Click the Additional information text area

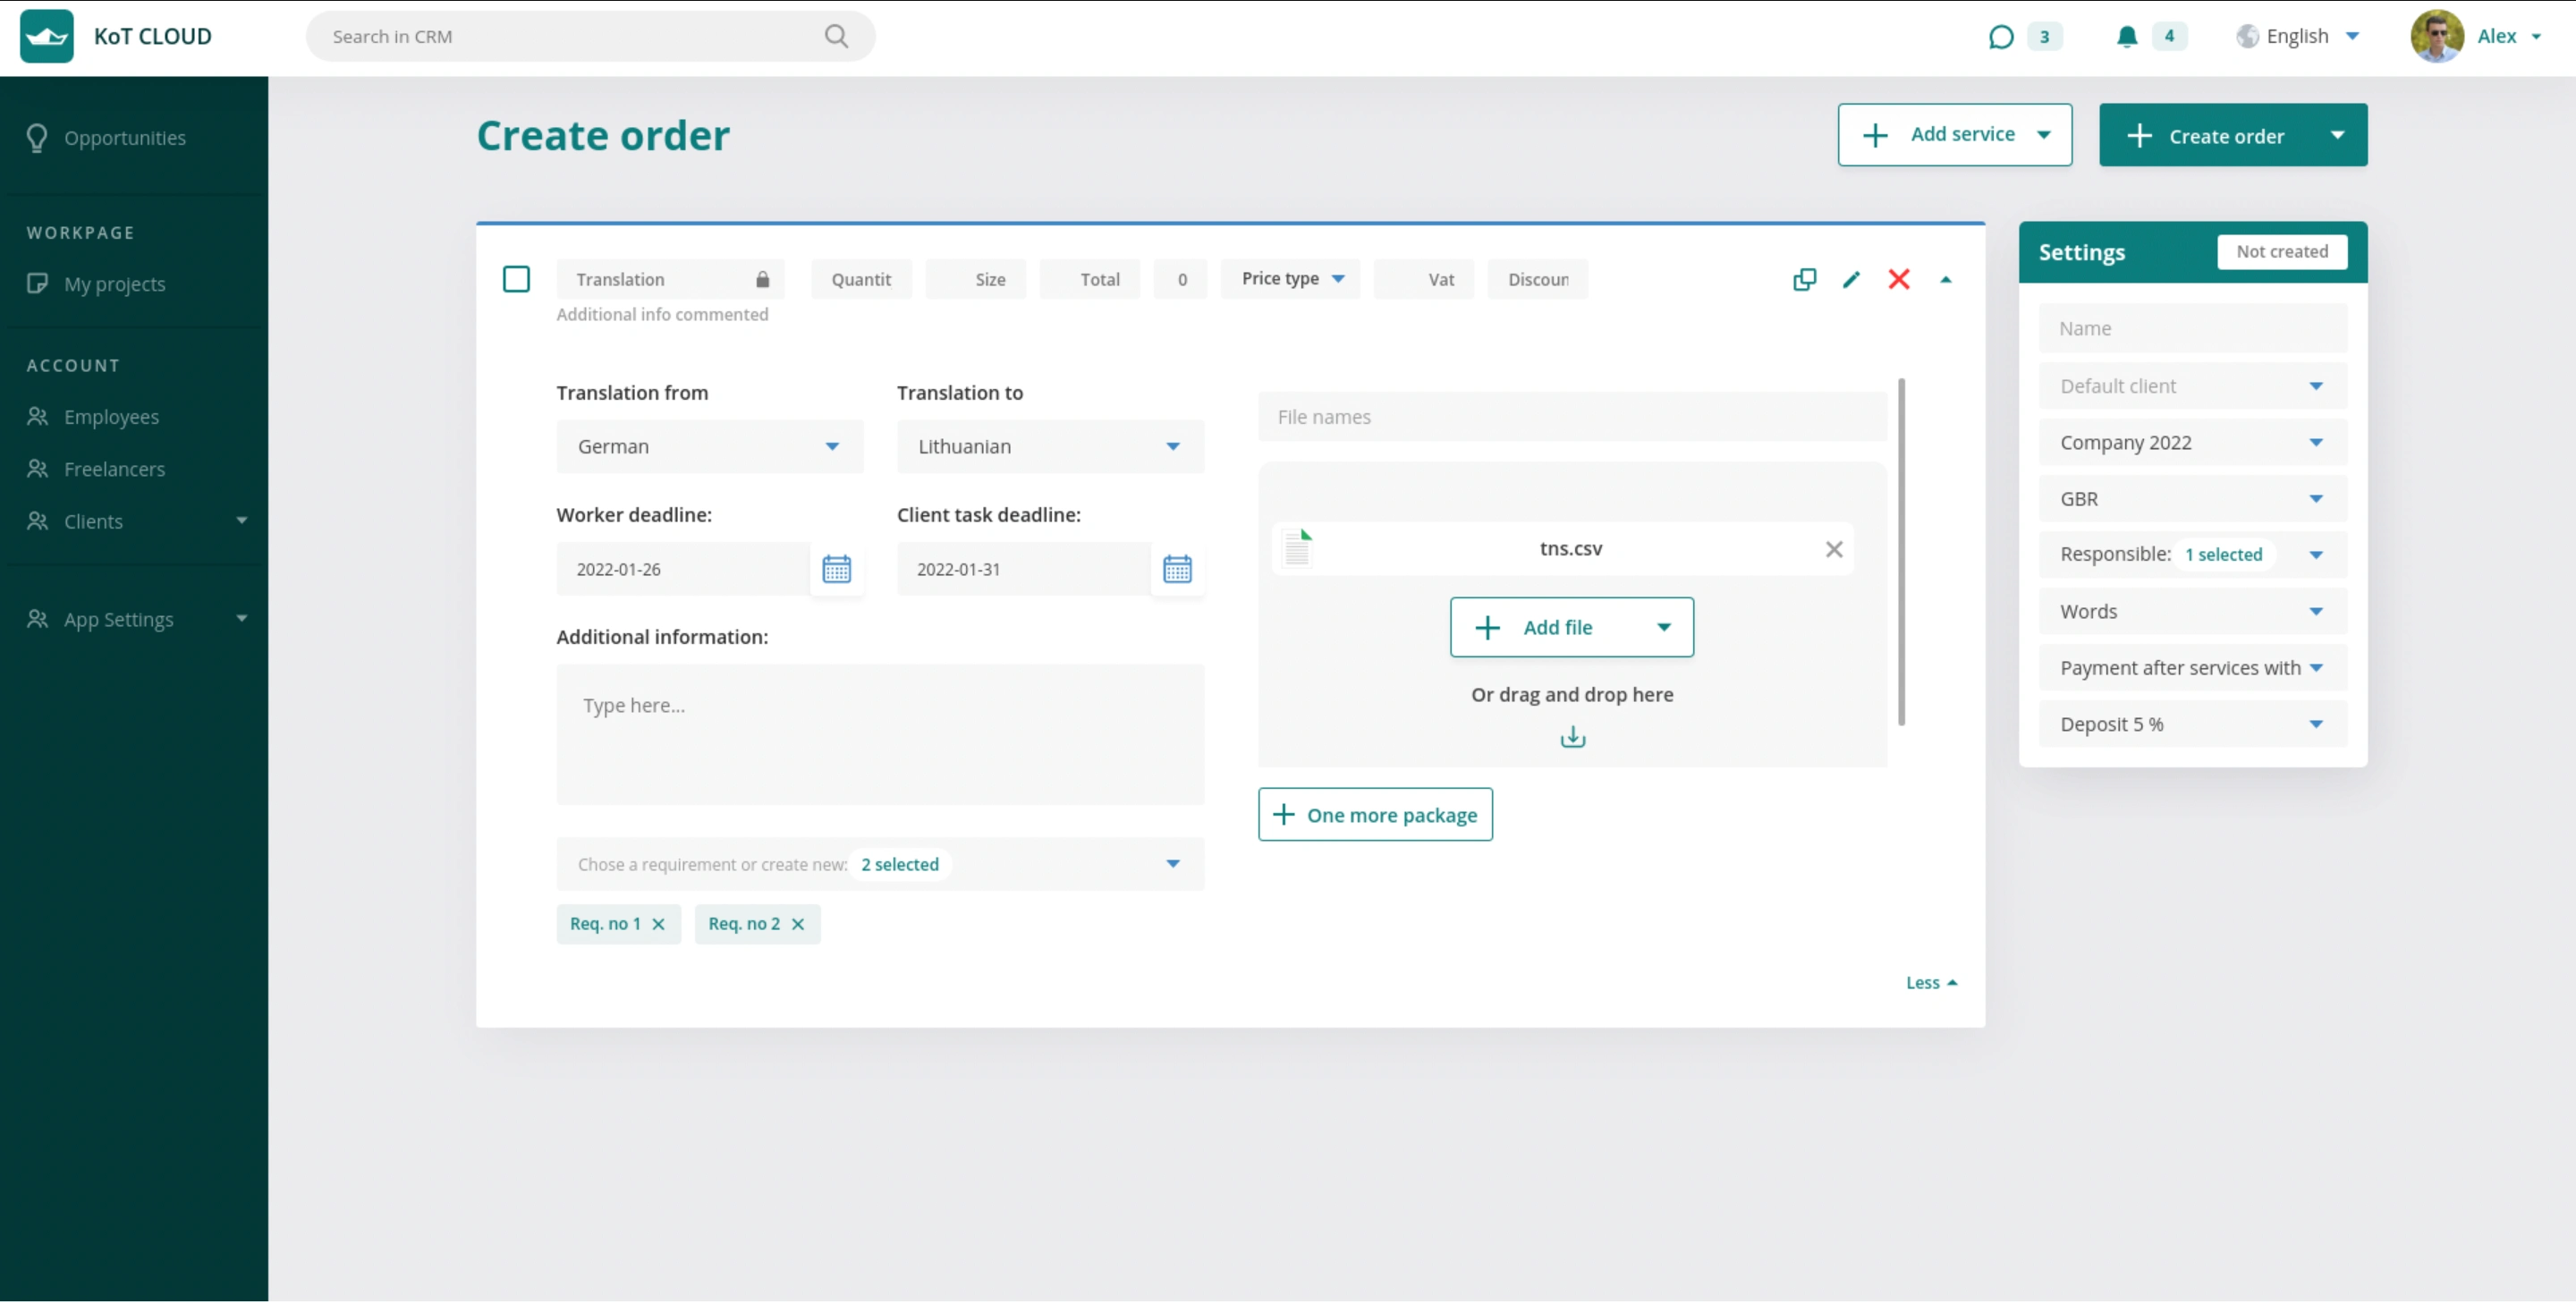coord(879,735)
